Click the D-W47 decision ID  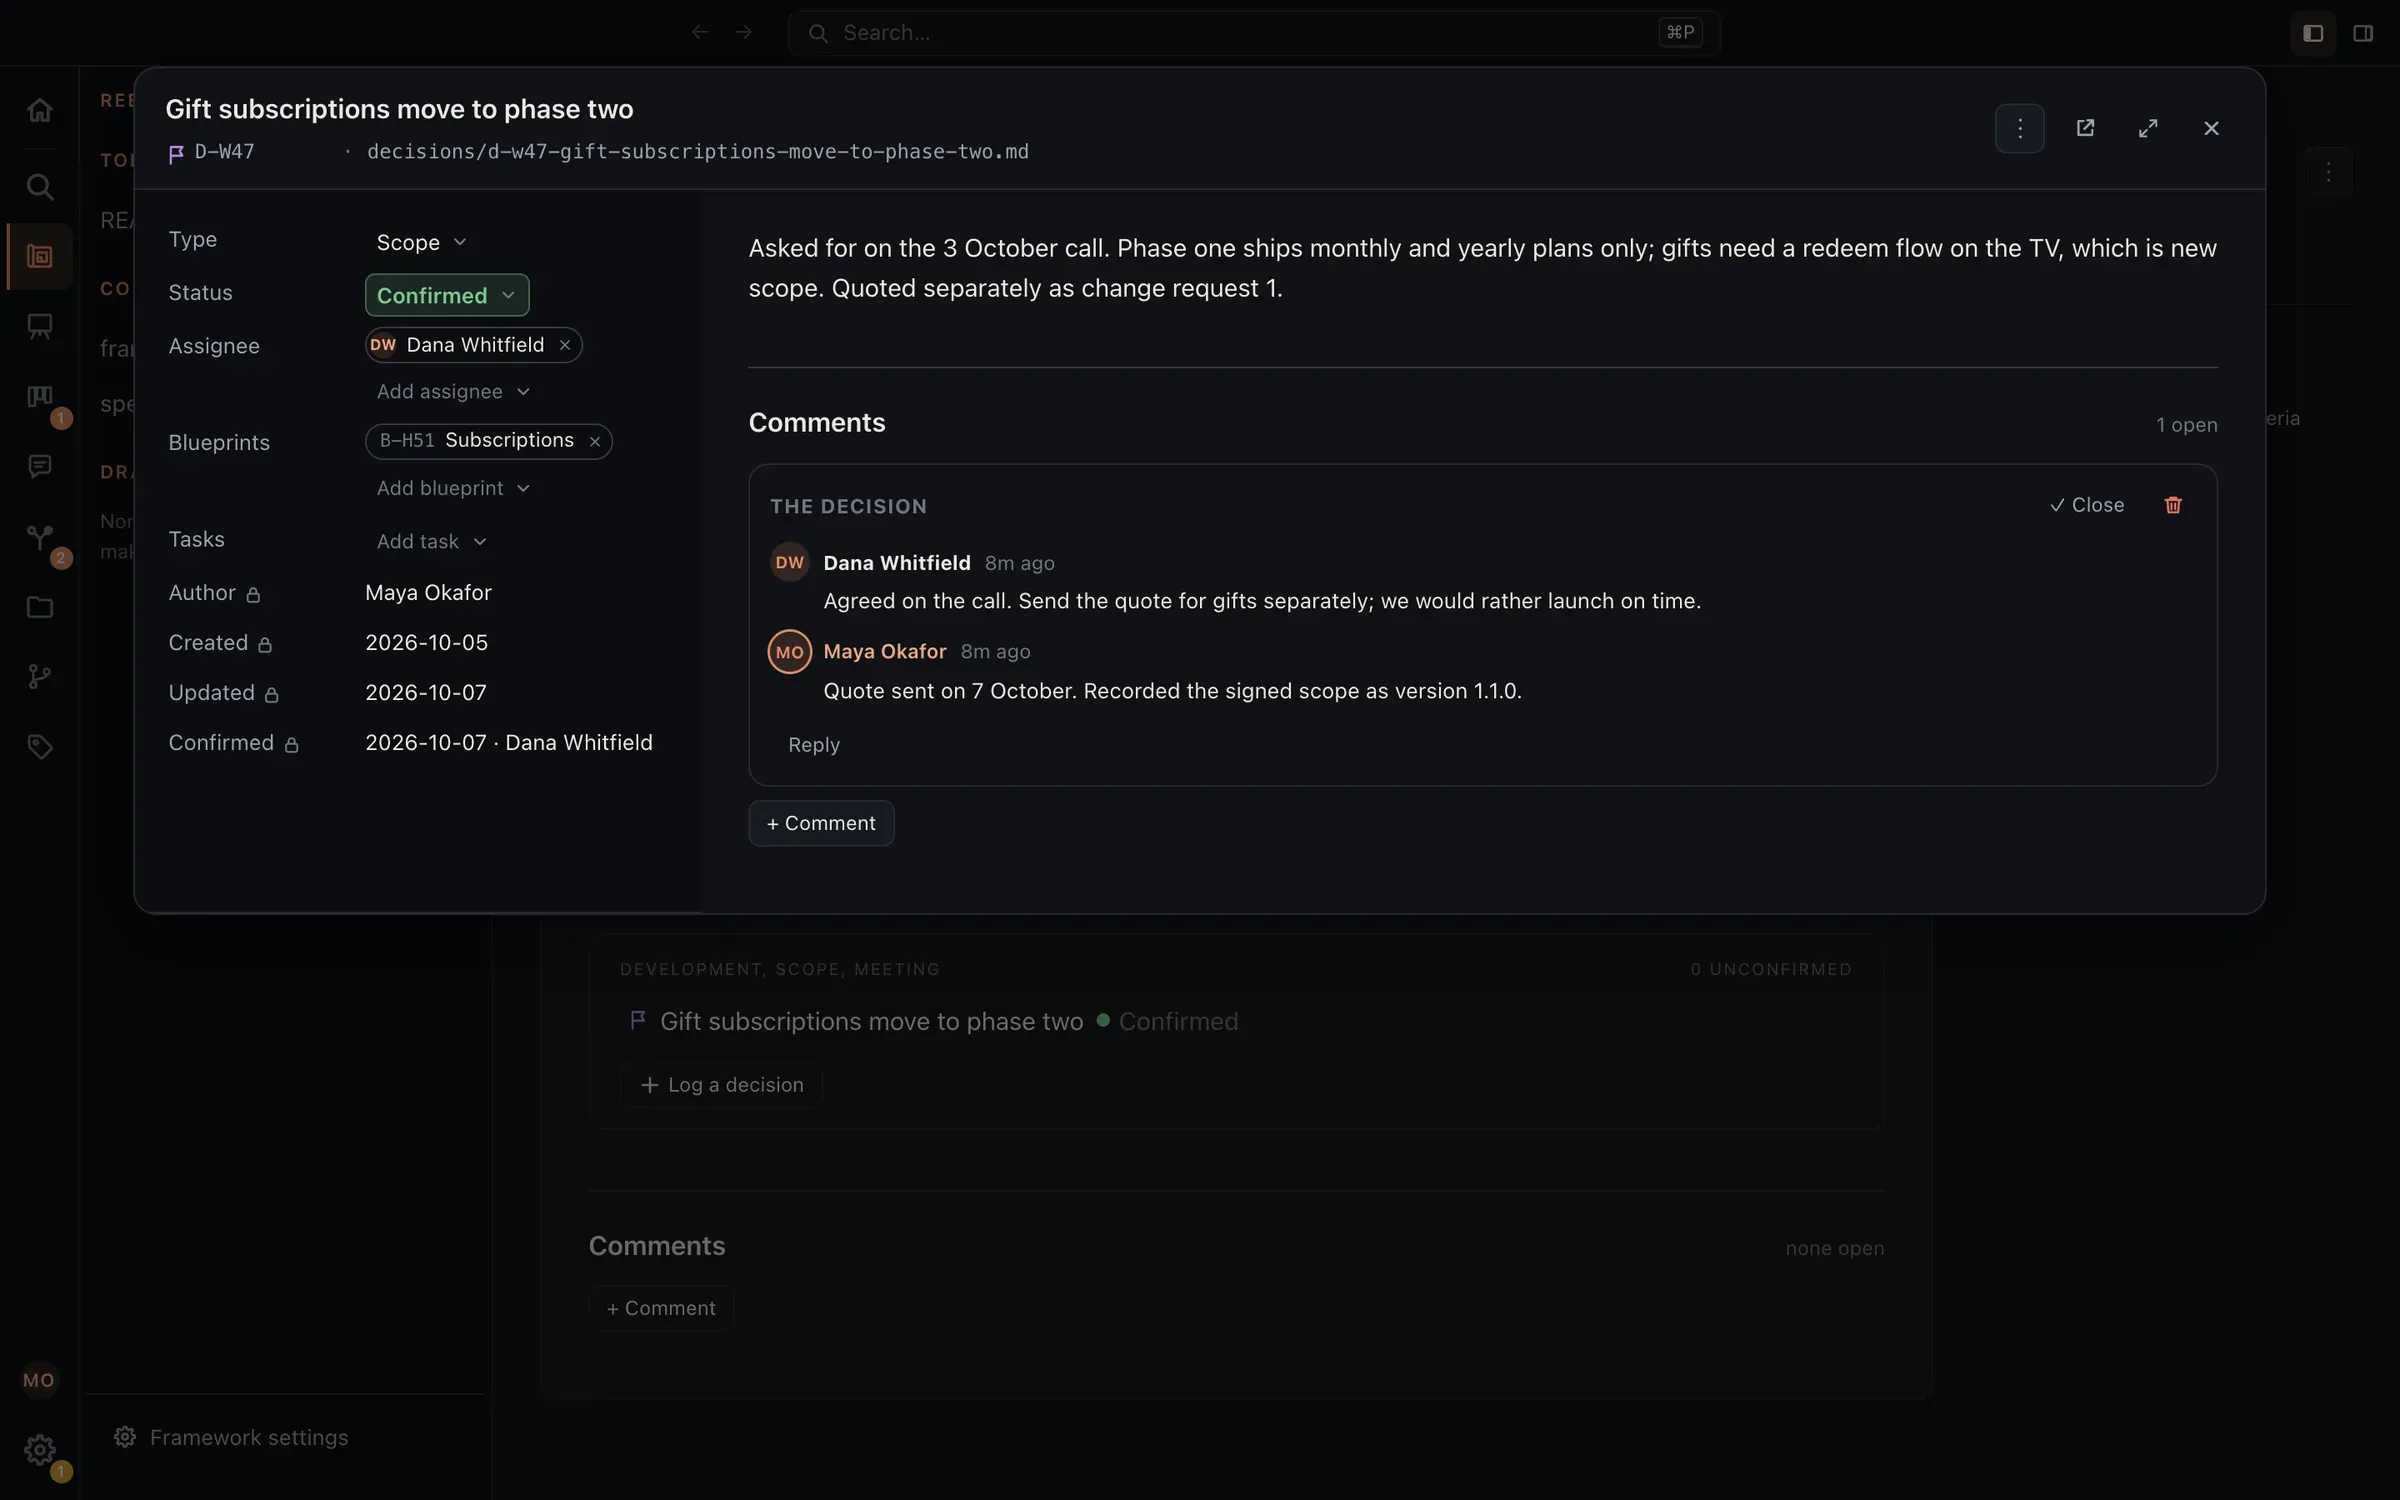click(x=224, y=152)
